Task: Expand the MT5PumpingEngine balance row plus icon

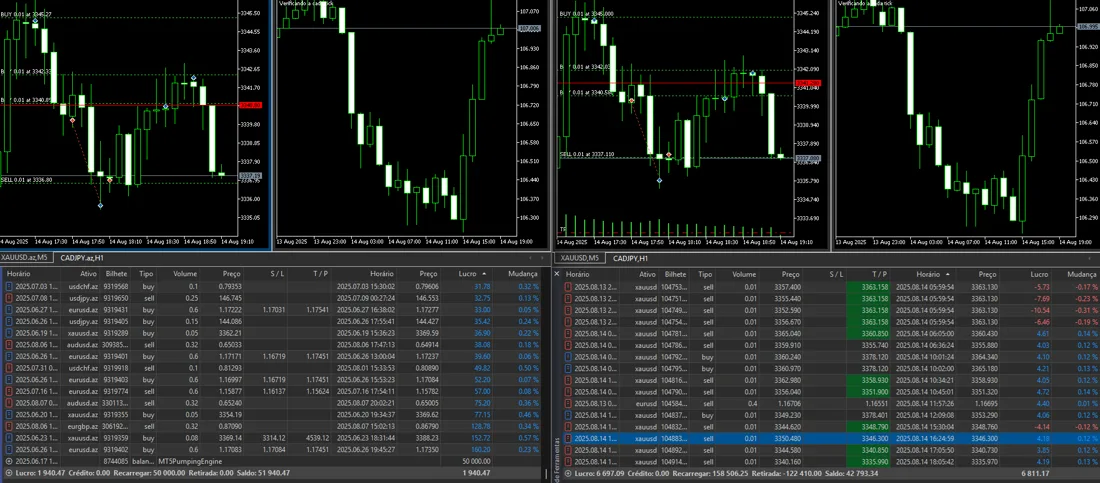Action: 8,461
